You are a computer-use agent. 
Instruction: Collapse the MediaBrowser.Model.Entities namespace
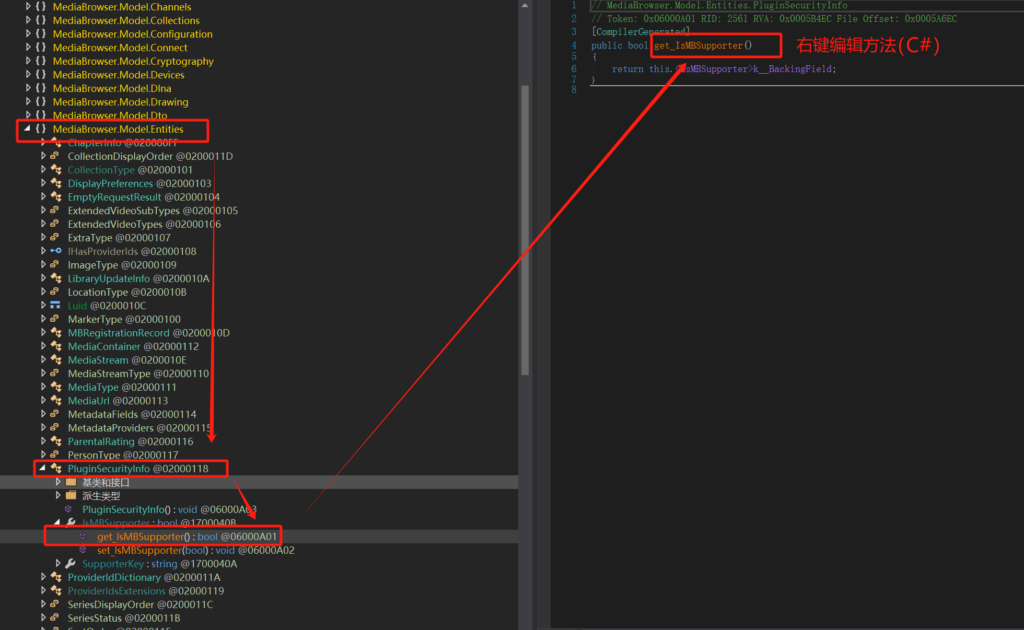[x=27, y=129]
